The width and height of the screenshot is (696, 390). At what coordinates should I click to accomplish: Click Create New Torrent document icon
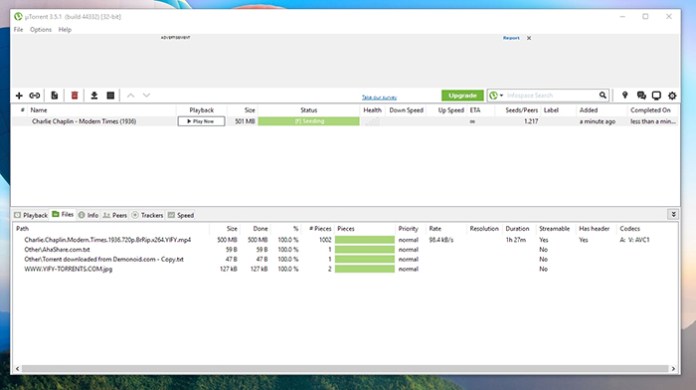[54, 95]
